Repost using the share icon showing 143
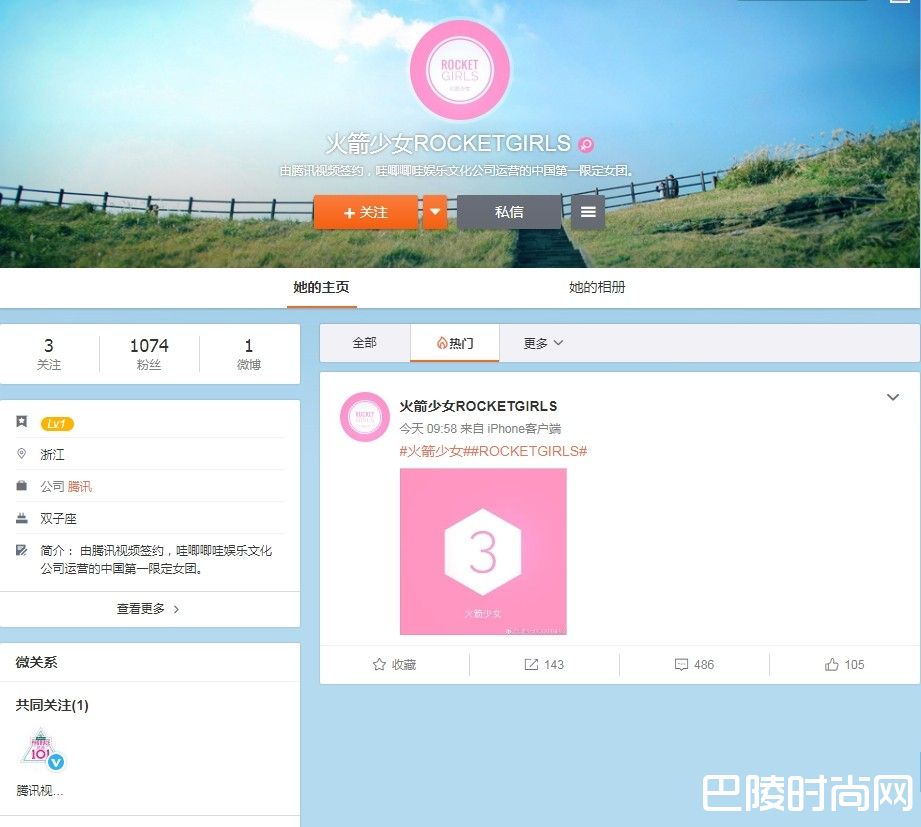 (x=544, y=664)
